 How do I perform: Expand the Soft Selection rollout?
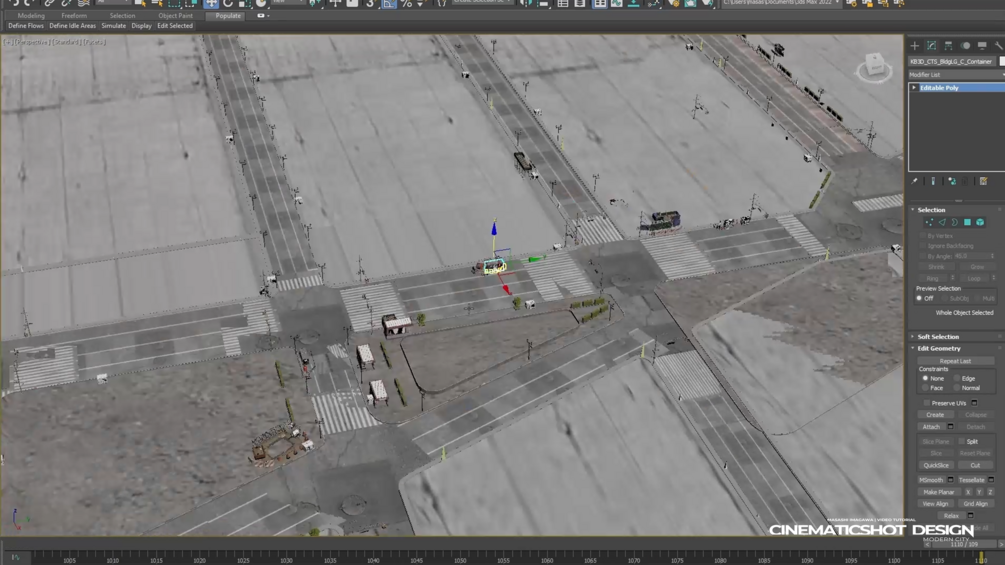click(938, 336)
